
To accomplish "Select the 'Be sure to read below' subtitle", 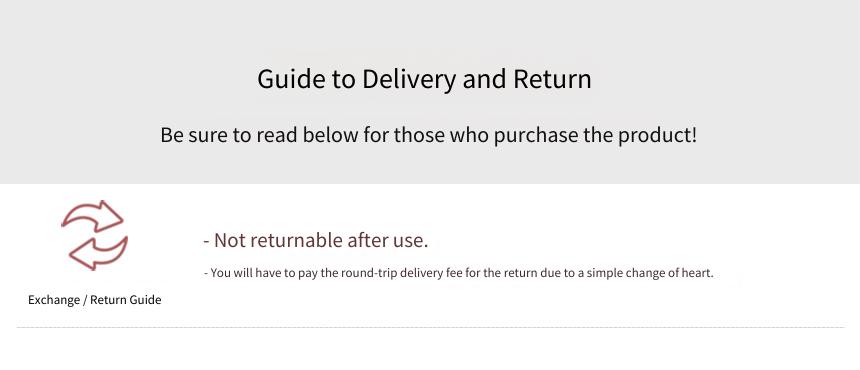I will coord(428,135).
